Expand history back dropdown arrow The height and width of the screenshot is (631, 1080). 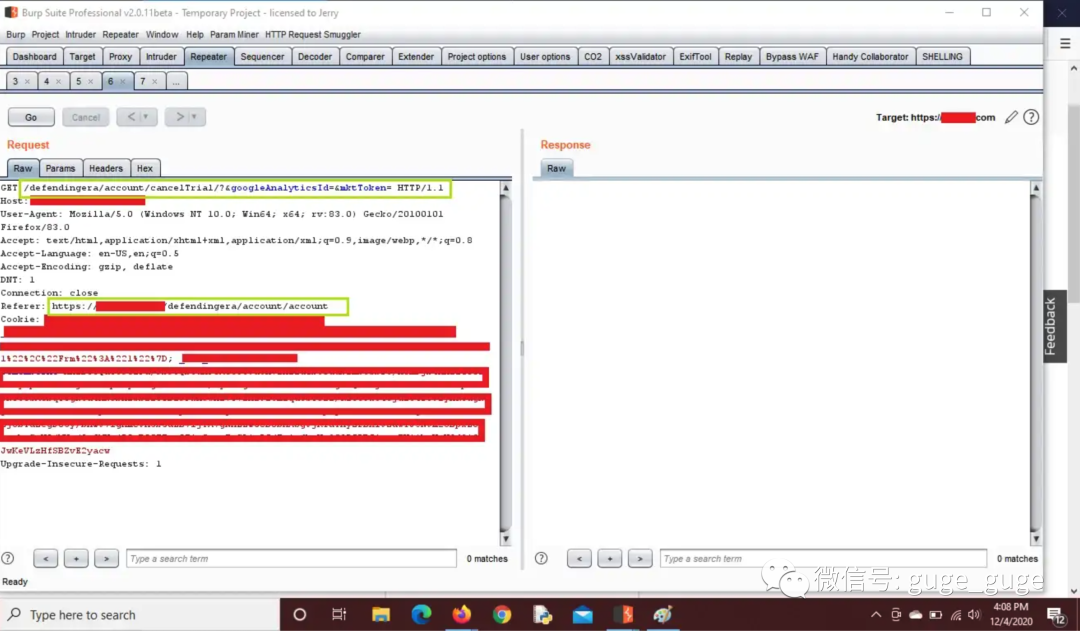(x=145, y=116)
